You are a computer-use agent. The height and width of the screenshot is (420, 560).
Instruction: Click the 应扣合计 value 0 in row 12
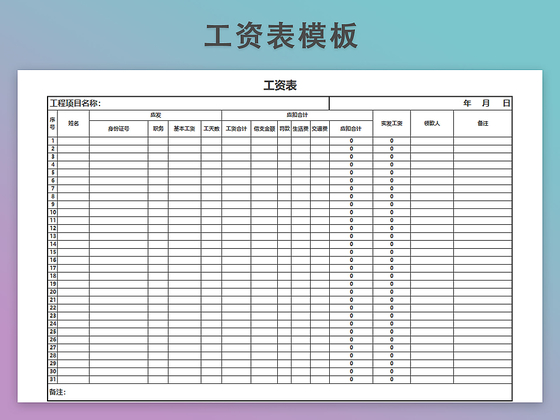(x=351, y=228)
